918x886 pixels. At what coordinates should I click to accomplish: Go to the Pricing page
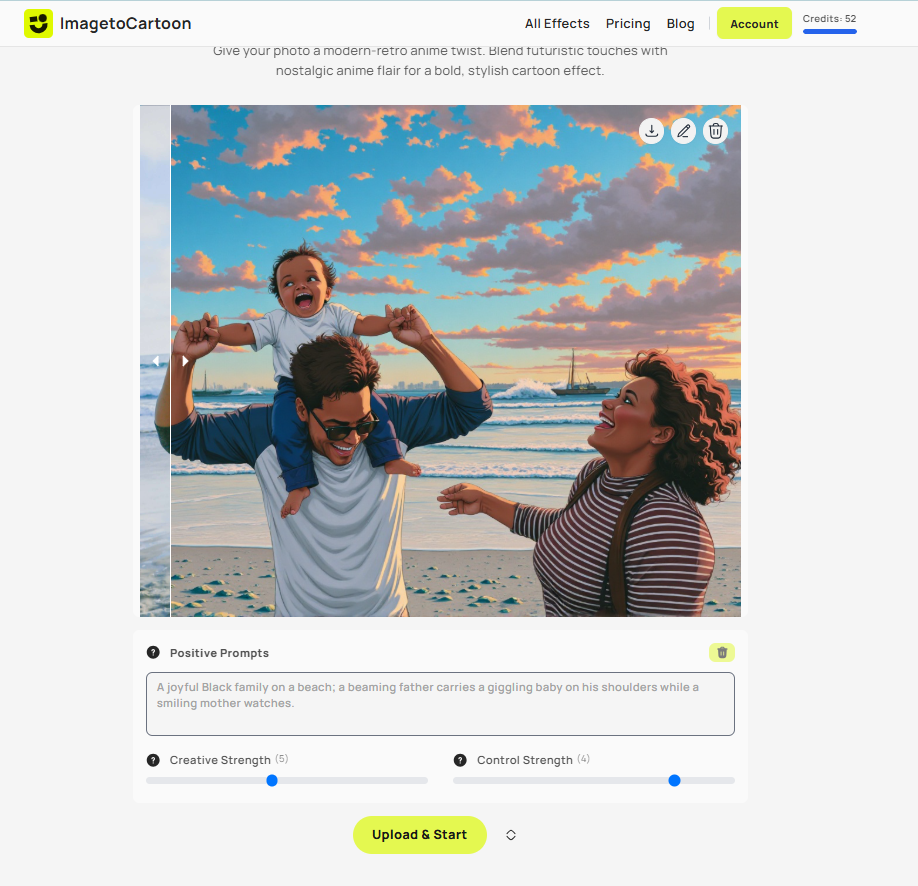(628, 23)
